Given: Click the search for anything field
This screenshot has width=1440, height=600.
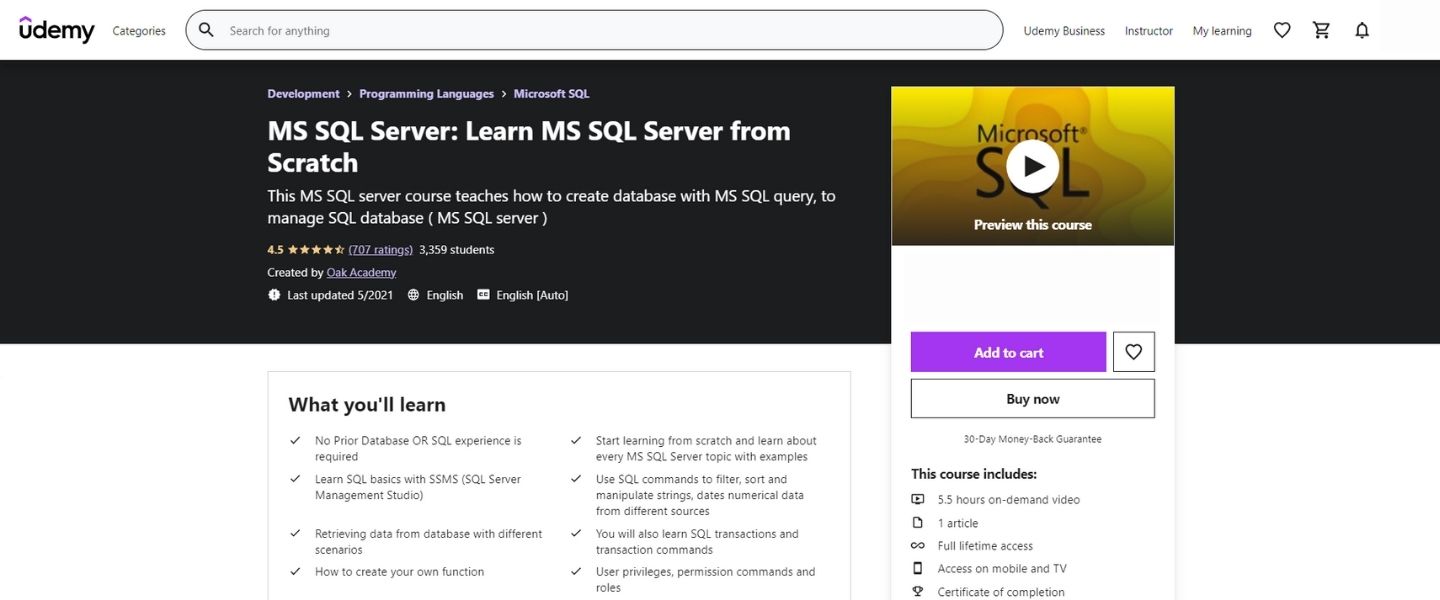Looking at the screenshot, I should coord(594,30).
